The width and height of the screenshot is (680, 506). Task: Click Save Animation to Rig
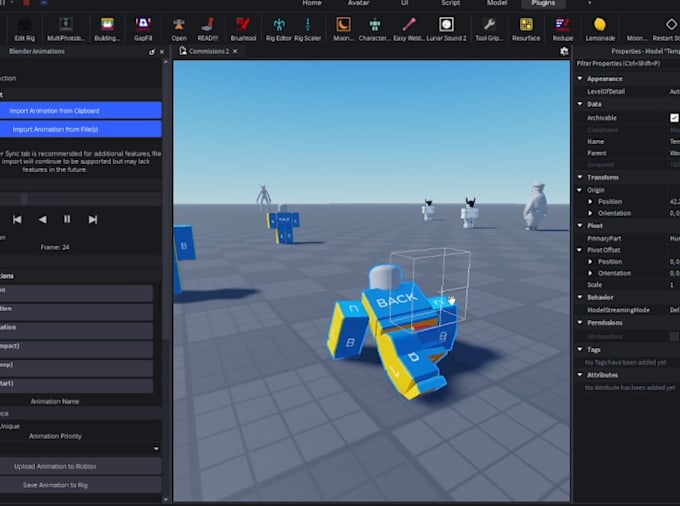[81, 485]
